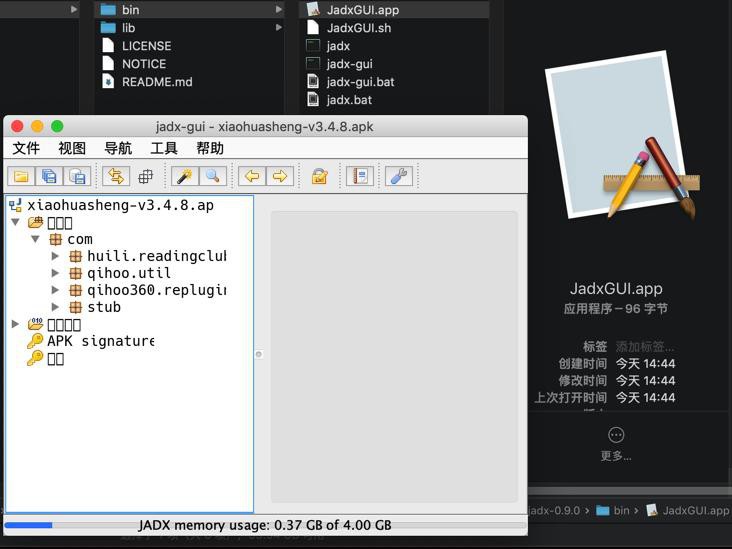
Task: Expand the bin folder arrow in Finder
Action: pos(279,9)
